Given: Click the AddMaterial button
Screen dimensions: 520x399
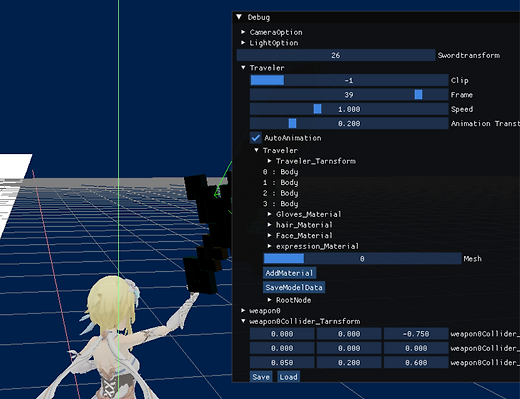Looking at the screenshot, I should 289,273.
